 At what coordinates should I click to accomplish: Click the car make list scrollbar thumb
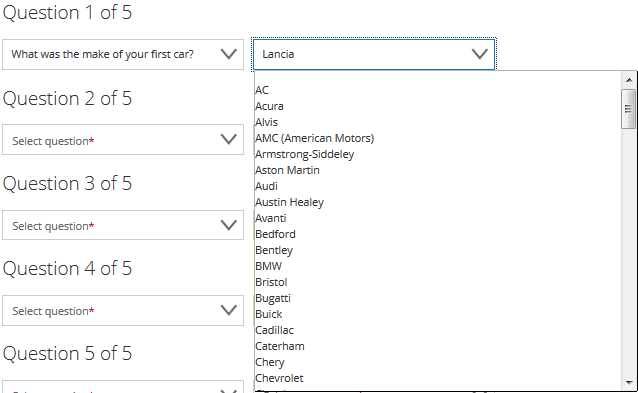[629, 109]
